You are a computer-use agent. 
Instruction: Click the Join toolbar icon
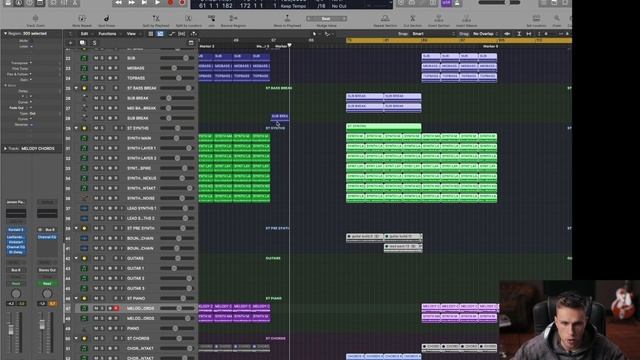point(211,19)
